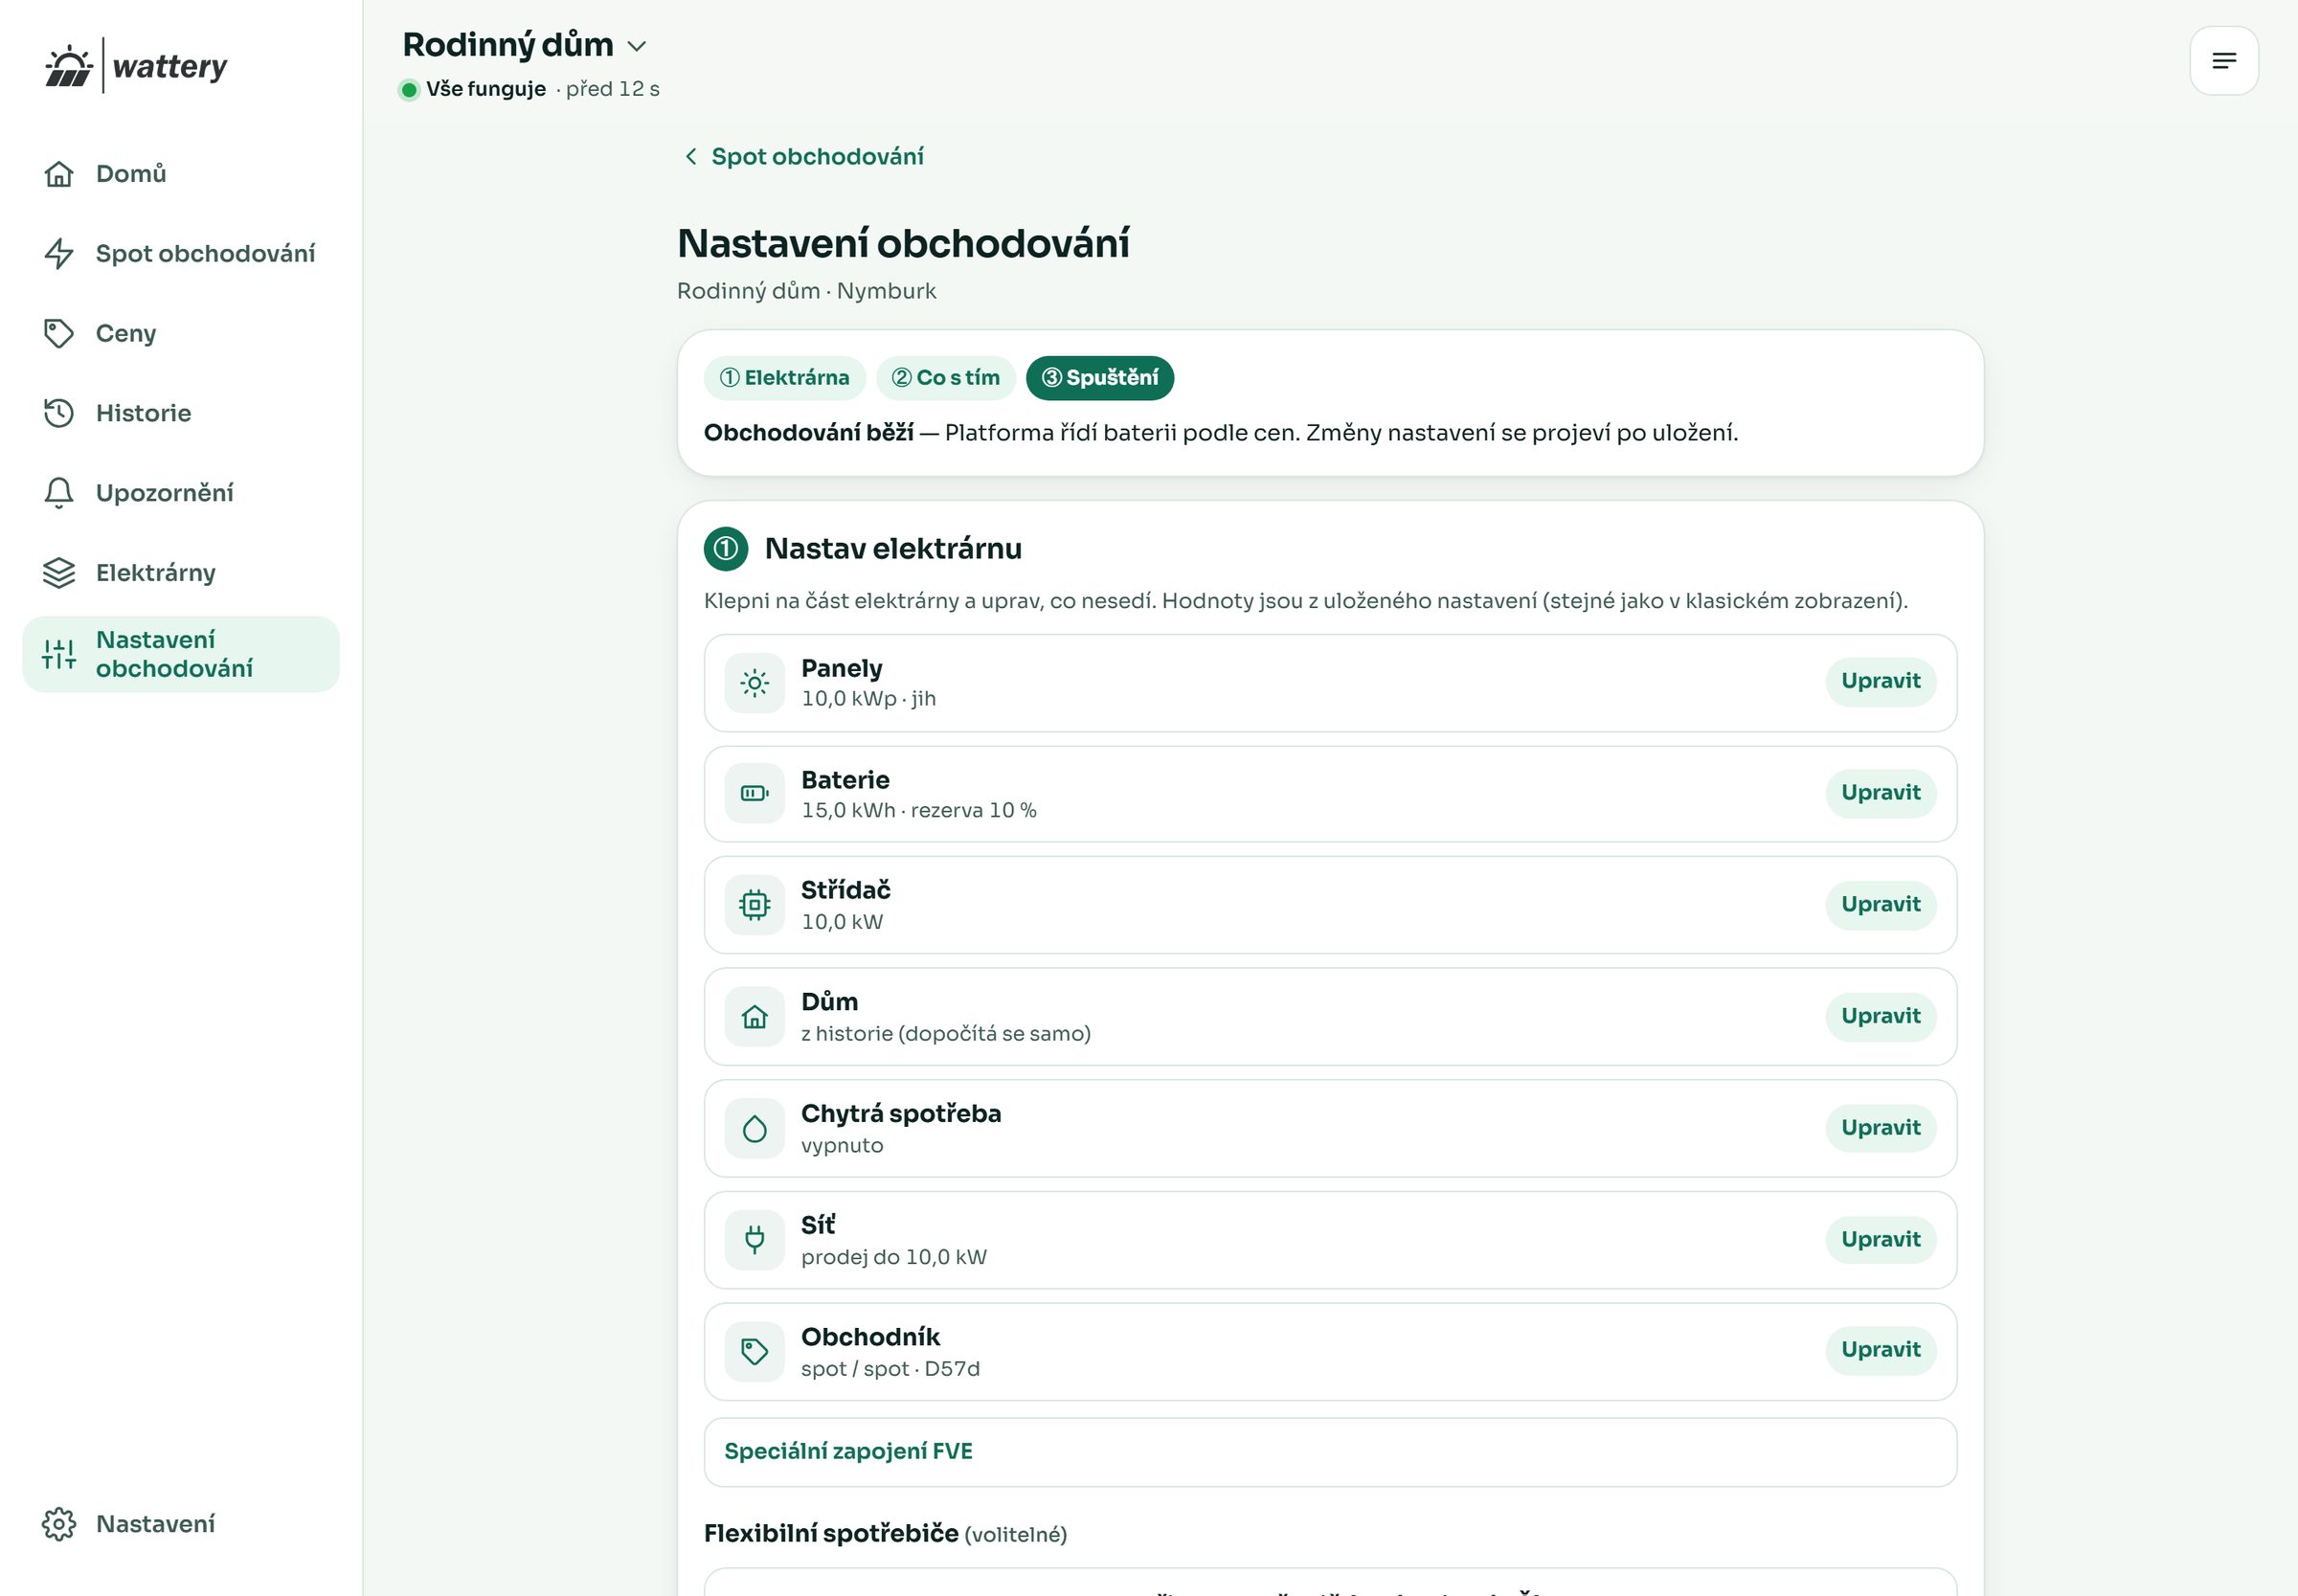Click the Historie clock icon

pyautogui.click(x=59, y=413)
